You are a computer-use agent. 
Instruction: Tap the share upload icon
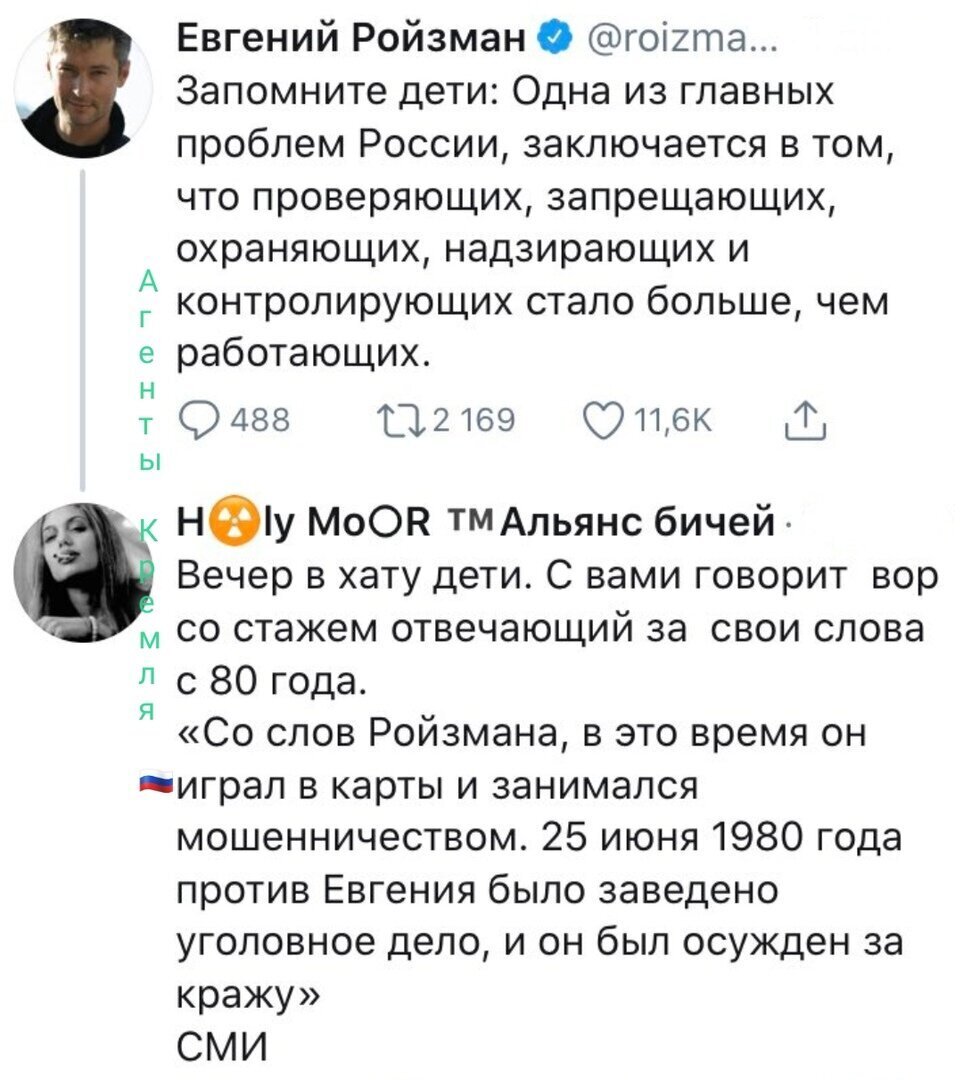click(805, 421)
